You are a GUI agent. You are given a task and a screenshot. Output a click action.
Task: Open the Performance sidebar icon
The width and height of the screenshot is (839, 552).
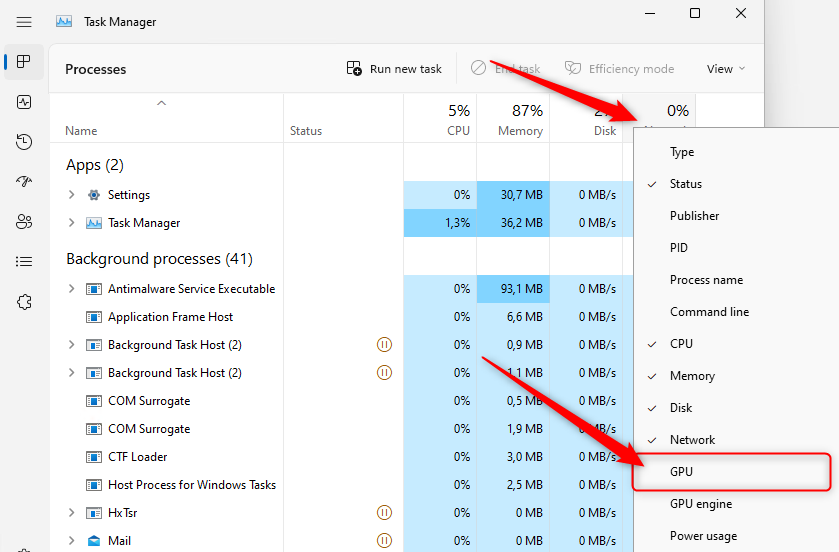click(x=24, y=102)
